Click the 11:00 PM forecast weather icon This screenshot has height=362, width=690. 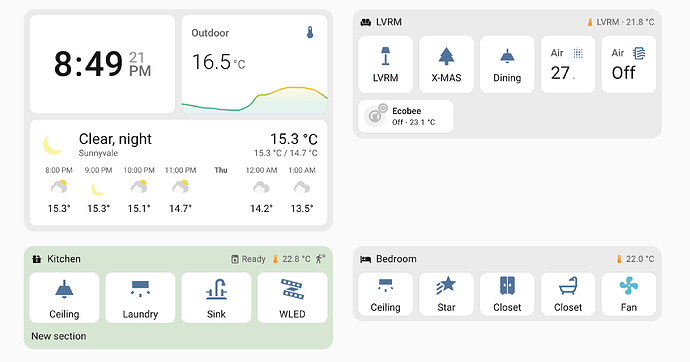[180, 187]
